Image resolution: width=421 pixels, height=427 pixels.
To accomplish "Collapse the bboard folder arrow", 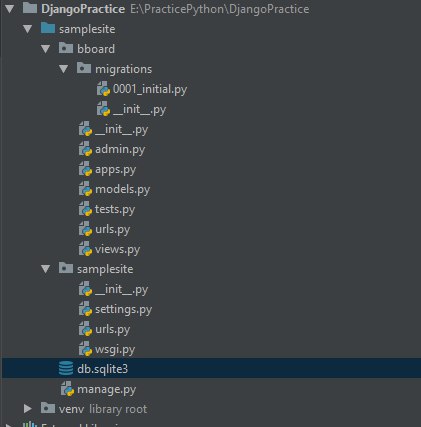I will tap(46, 49).
